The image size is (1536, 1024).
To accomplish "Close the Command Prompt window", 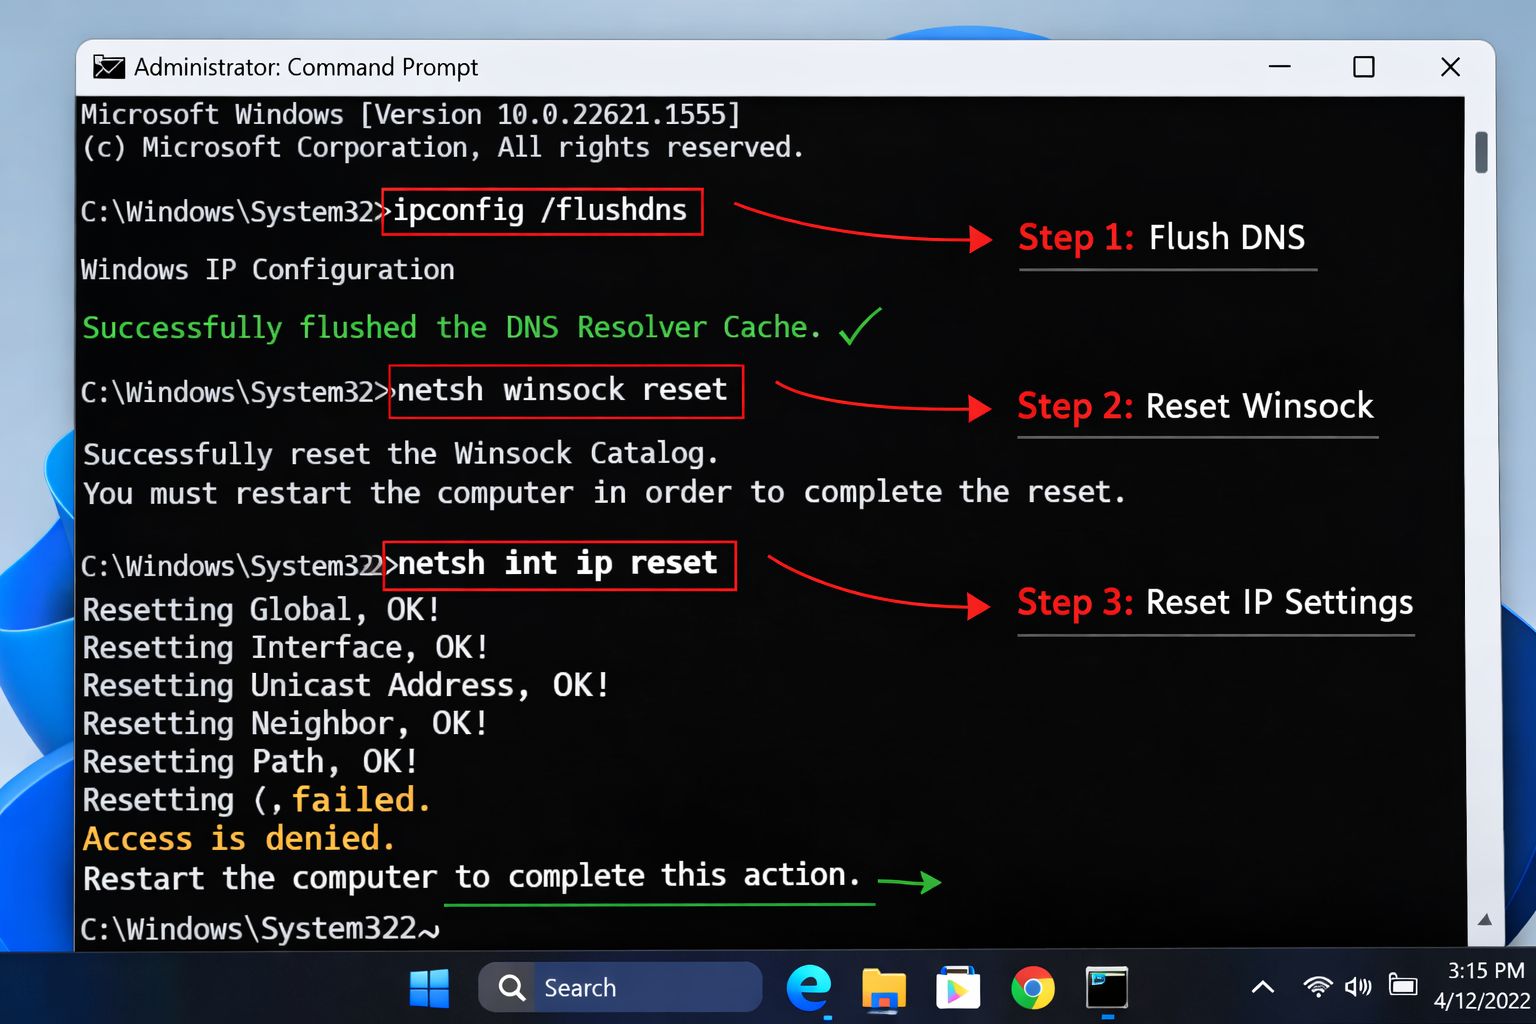I will tap(1450, 67).
